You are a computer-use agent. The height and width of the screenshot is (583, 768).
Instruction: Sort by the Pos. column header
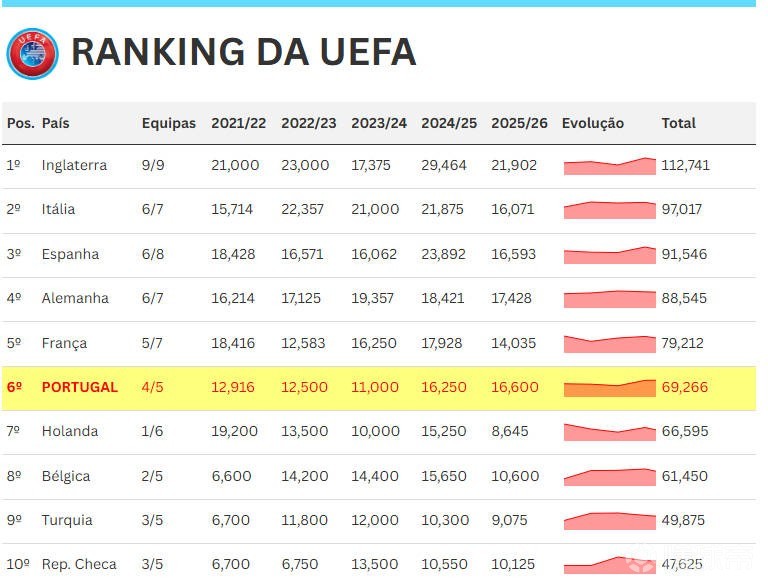pyautogui.click(x=20, y=123)
